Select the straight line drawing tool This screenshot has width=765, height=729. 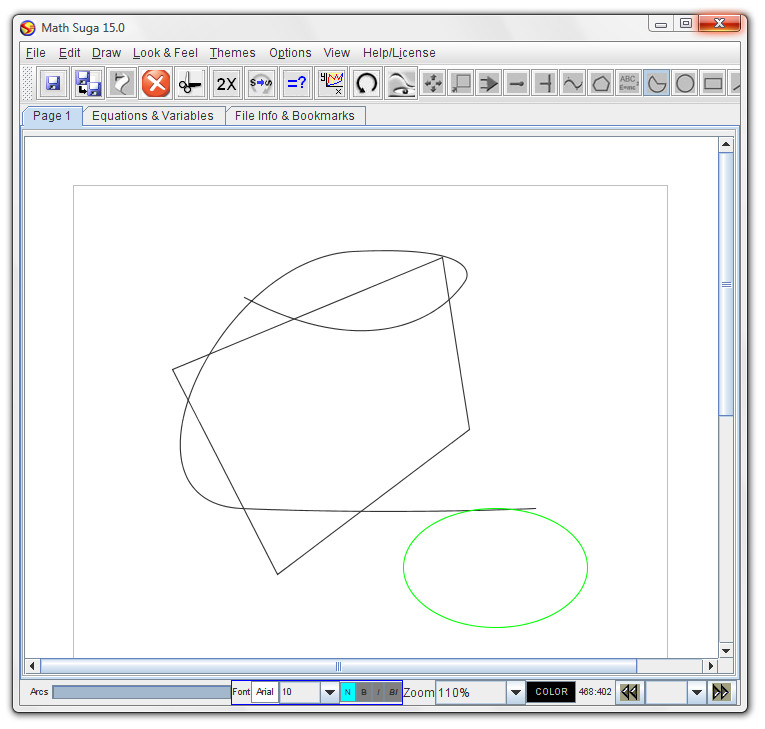(517, 83)
